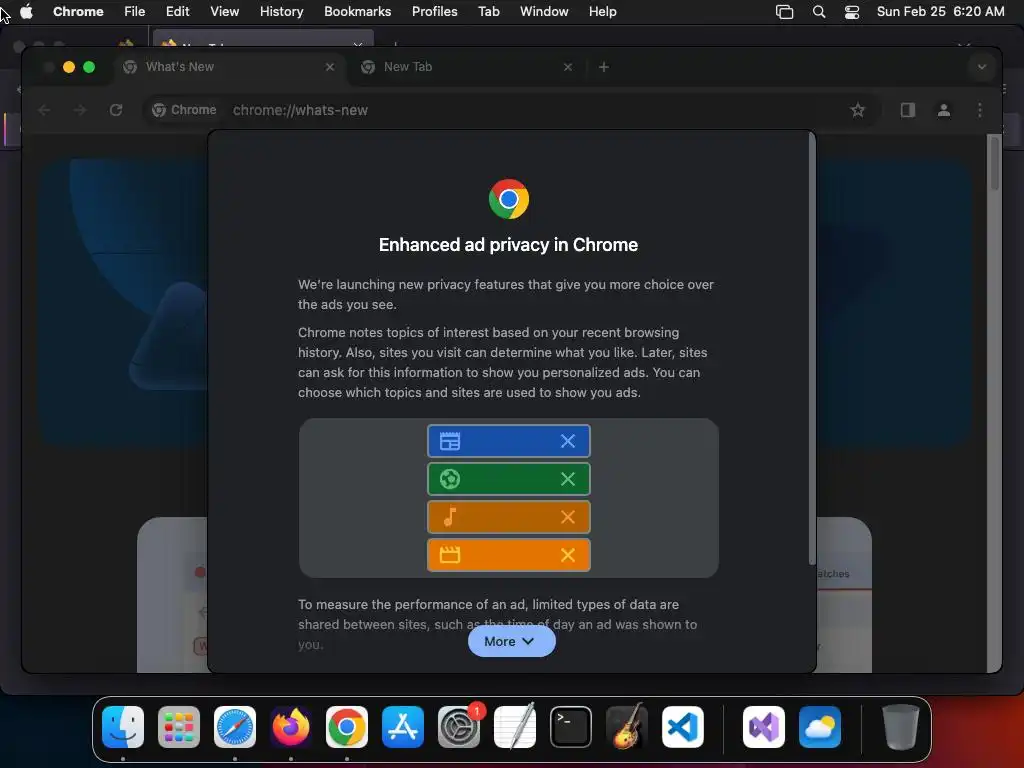Image resolution: width=1024 pixels, height=768 pixels.
Task: Expand the tab search dropdown
Action: pyautogui.click(x=982, y=67)
